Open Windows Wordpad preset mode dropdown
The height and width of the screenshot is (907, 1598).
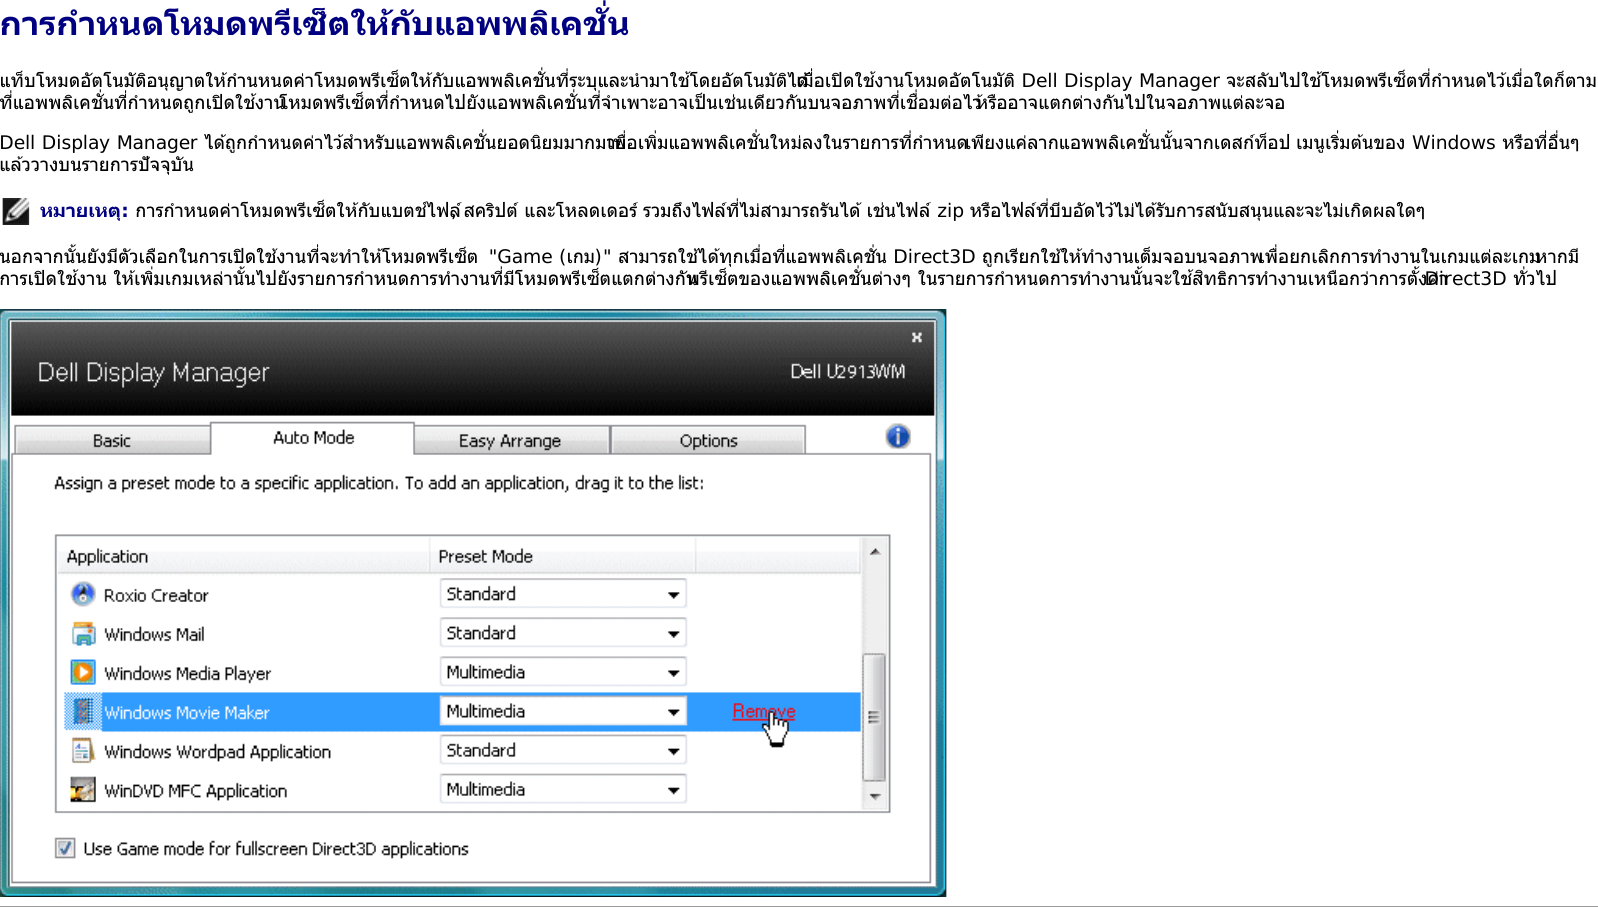pyautogui.click(x=563, y=750)
